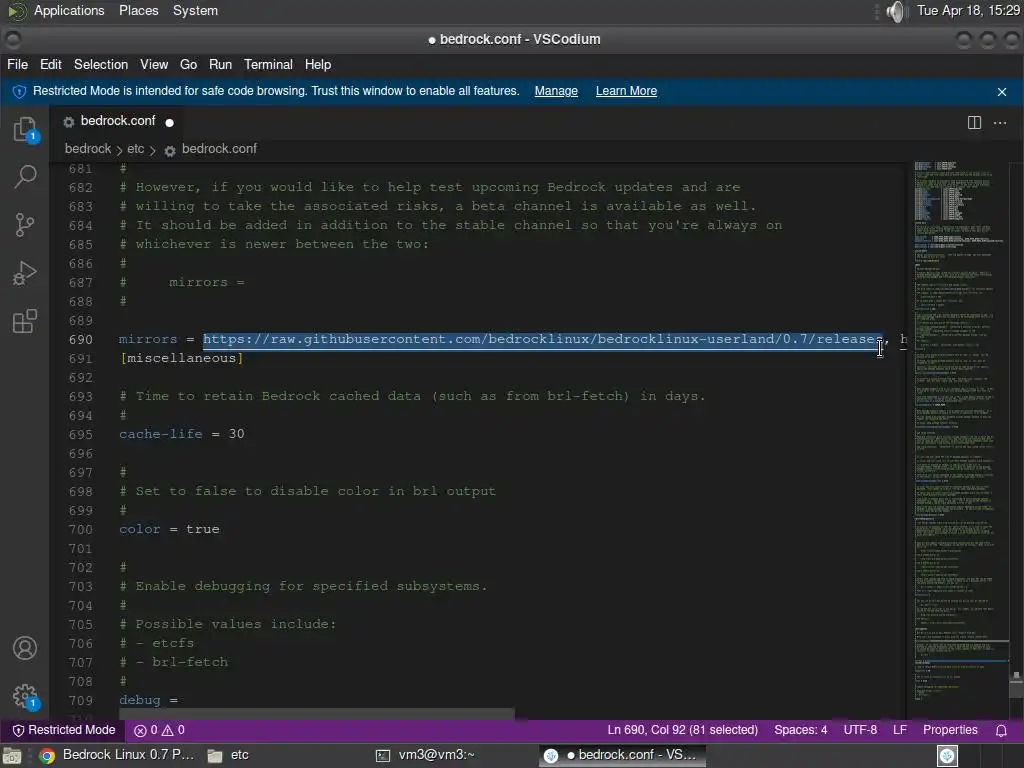Click the cache-life = 30 line
The height and width of the screenshot is (768, 1024).
182,434
